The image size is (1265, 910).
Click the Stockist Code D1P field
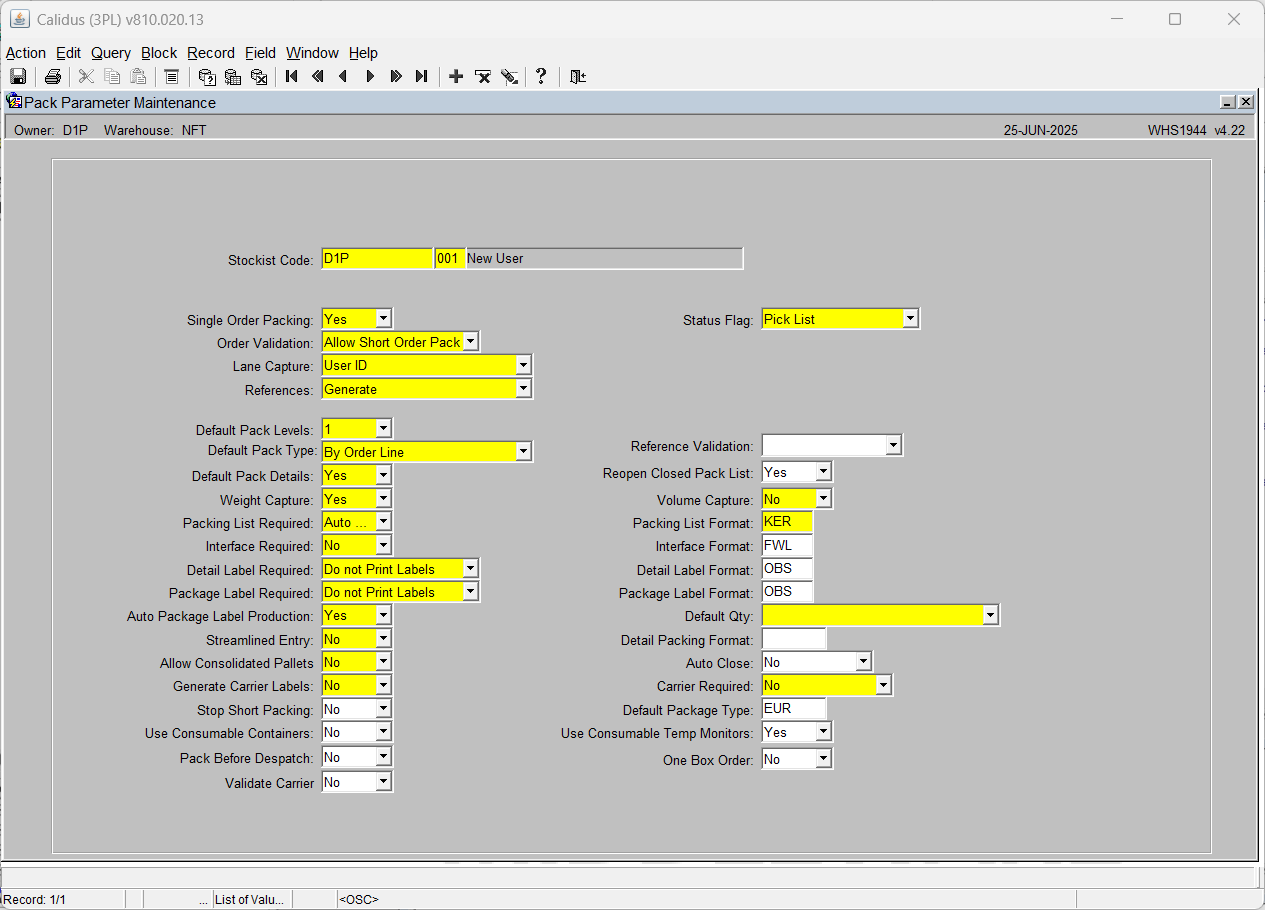pyautogui.click(x=377, y=259)
